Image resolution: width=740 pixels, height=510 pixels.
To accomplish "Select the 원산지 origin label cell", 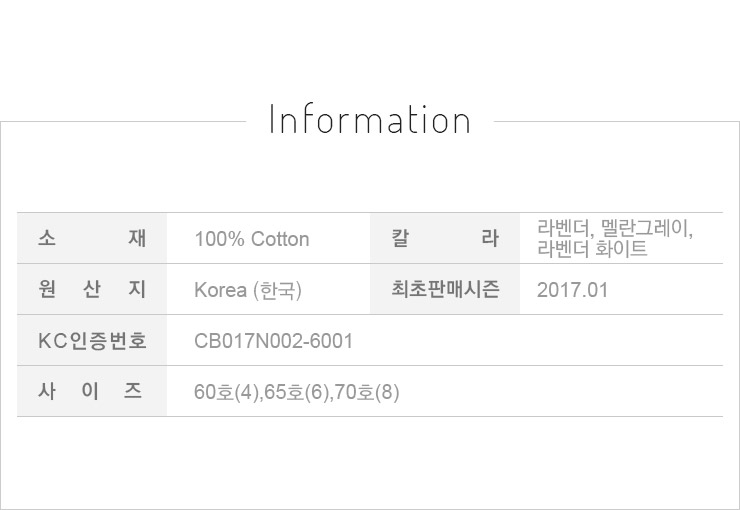I will (92, 290).
